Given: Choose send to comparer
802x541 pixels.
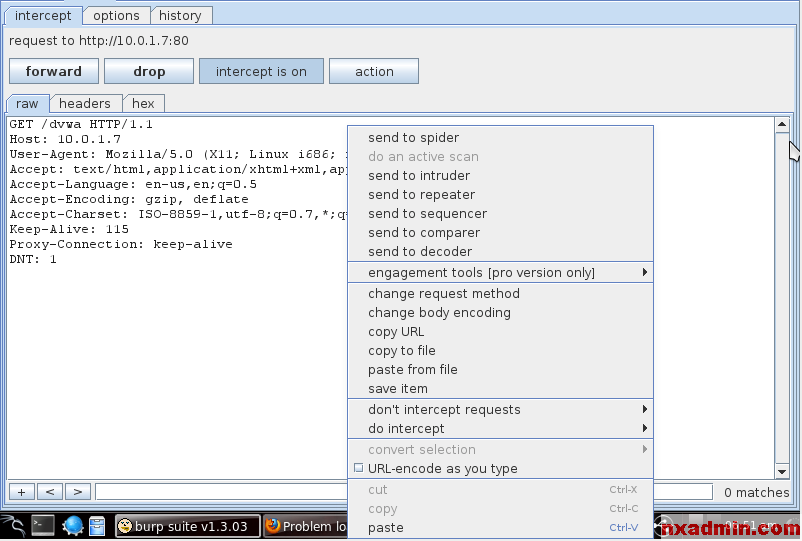Looking at the screenshot, I should coord(500,233).
